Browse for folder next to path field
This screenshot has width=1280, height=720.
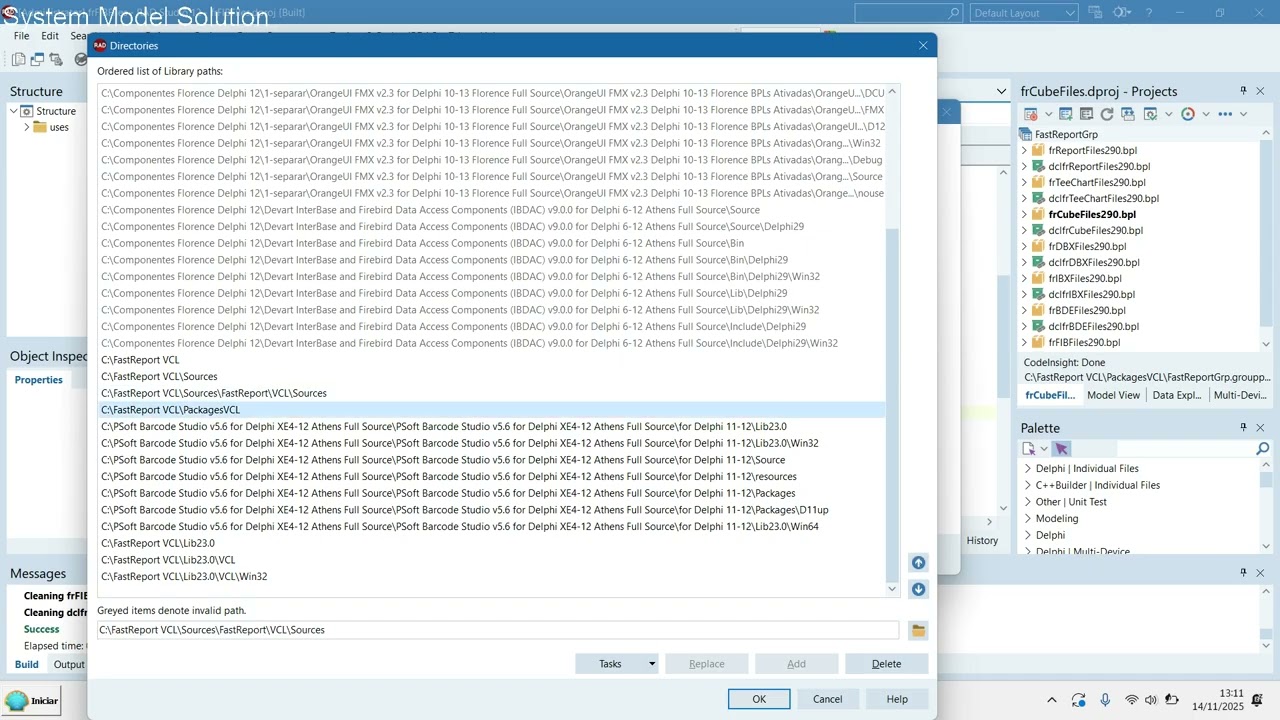click(x=918, y=630)
